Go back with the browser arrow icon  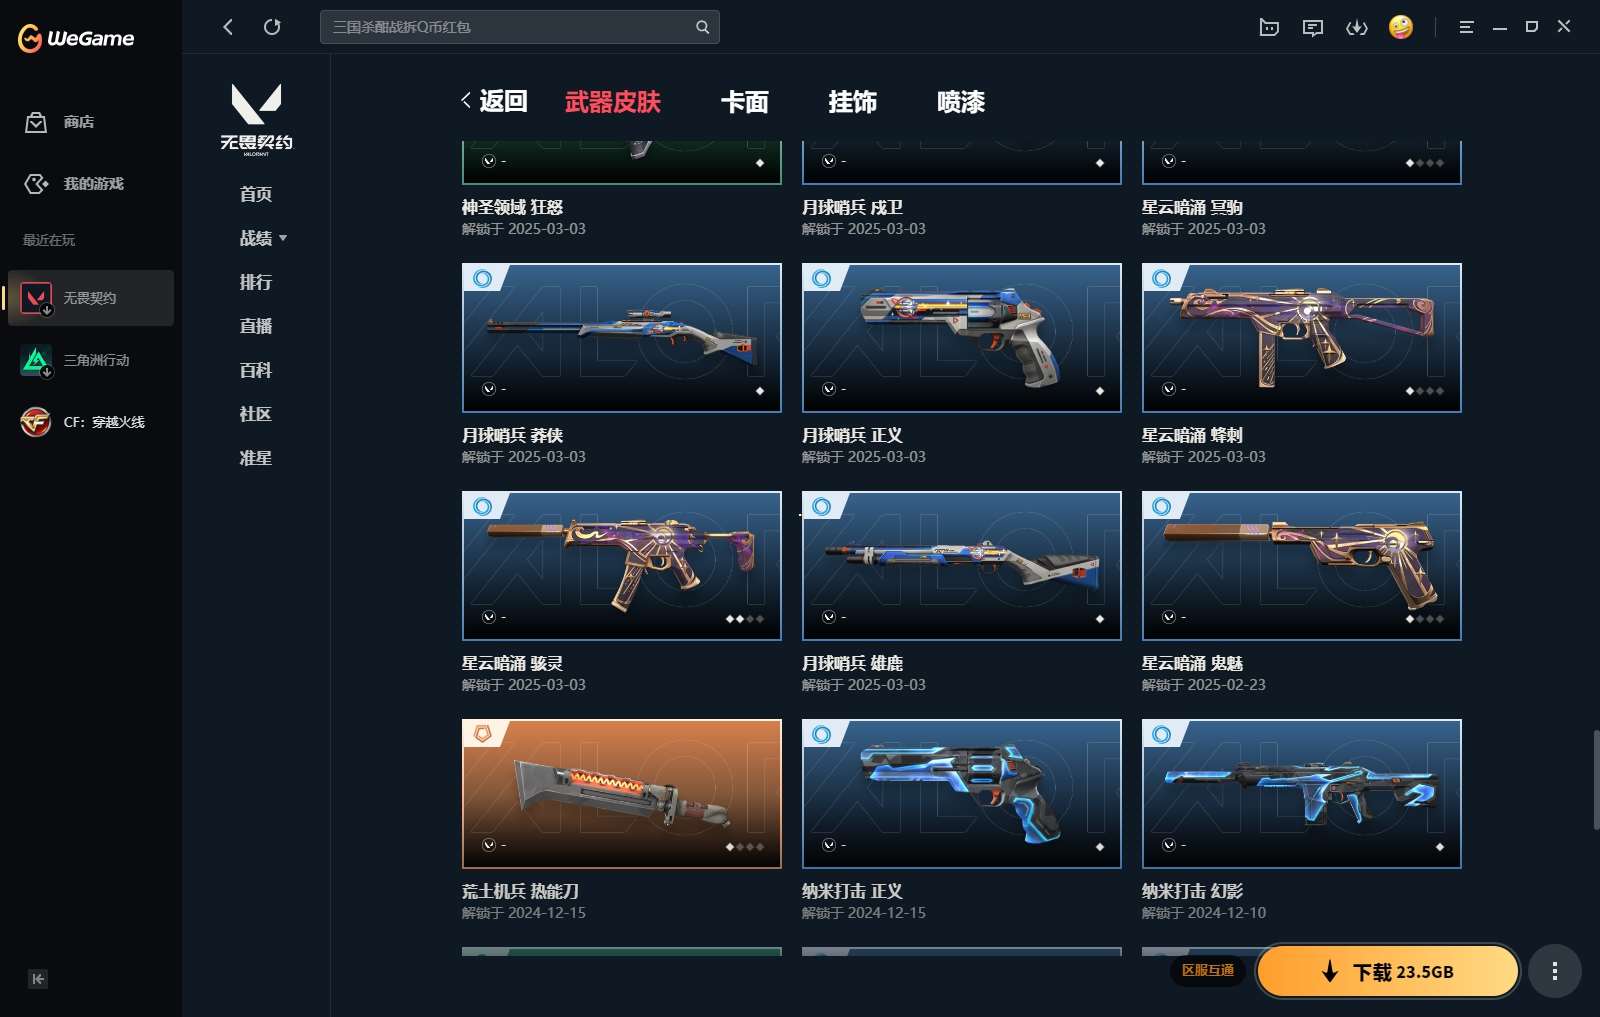click(x=228, y=27)
